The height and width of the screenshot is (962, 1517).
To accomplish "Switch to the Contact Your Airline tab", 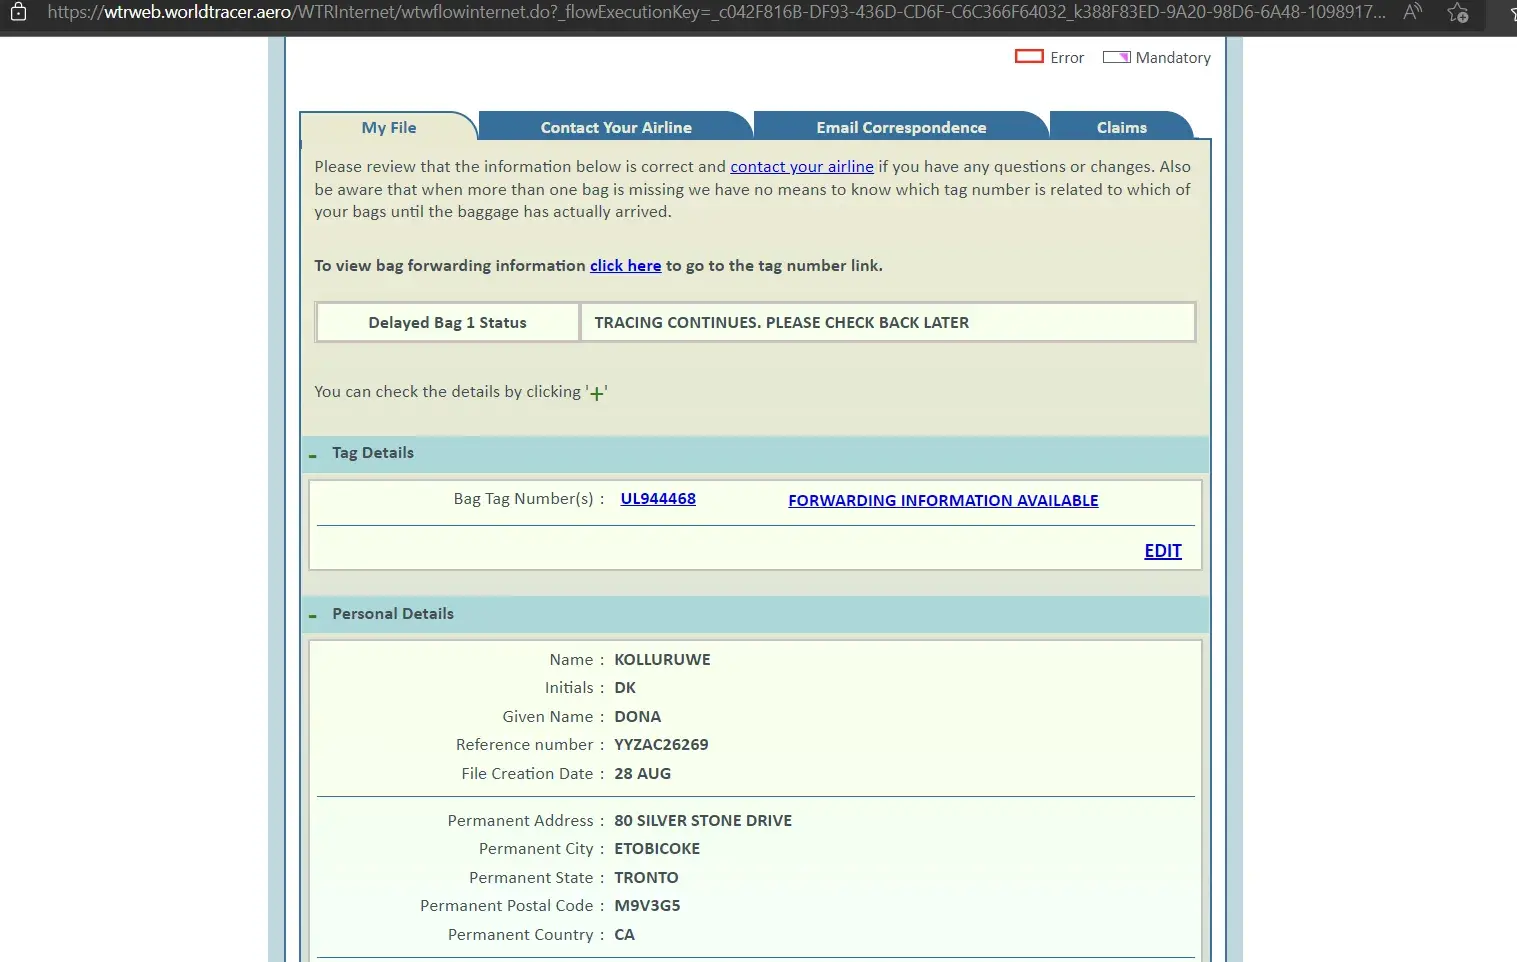I will [616, 128].
